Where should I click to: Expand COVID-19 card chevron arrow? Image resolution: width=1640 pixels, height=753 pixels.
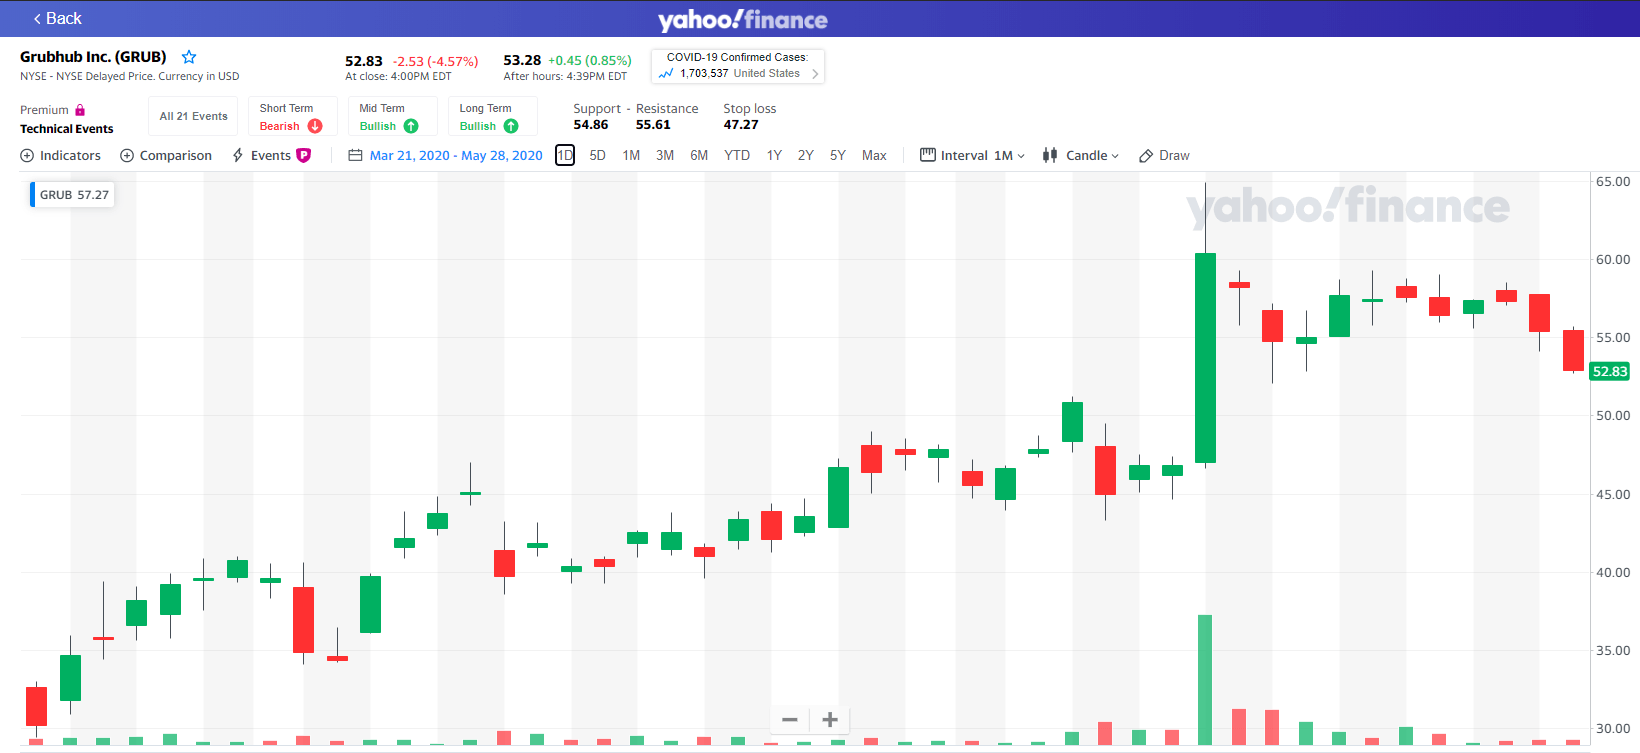point(815,74)
